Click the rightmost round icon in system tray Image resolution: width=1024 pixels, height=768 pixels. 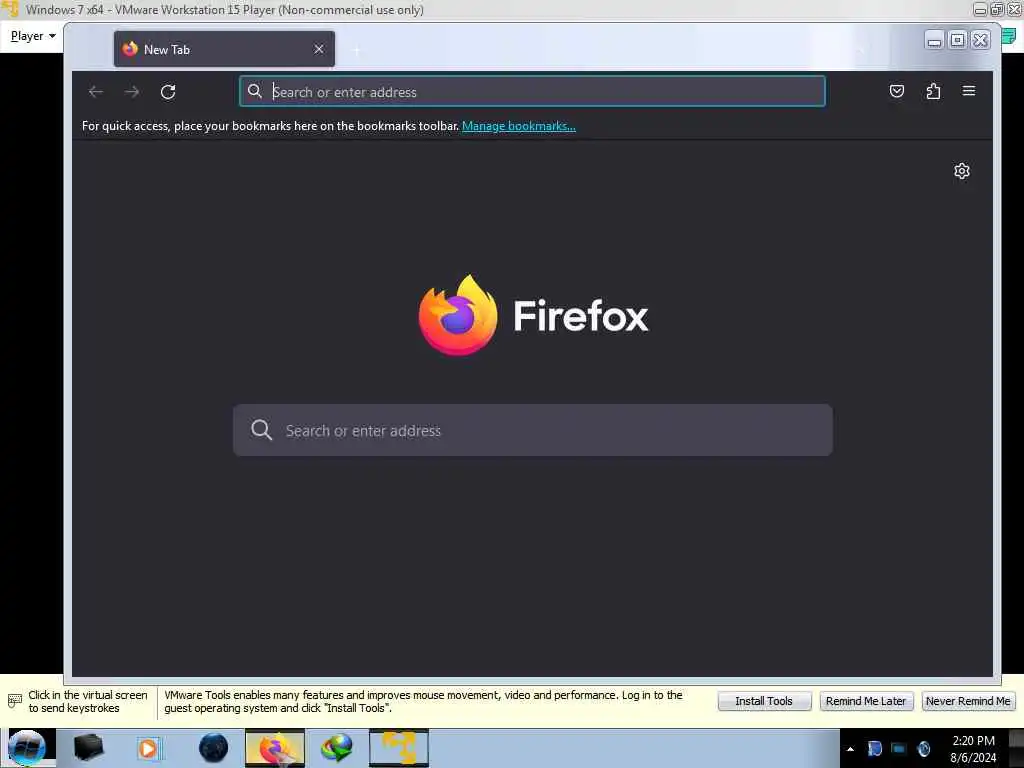[923, 748]
